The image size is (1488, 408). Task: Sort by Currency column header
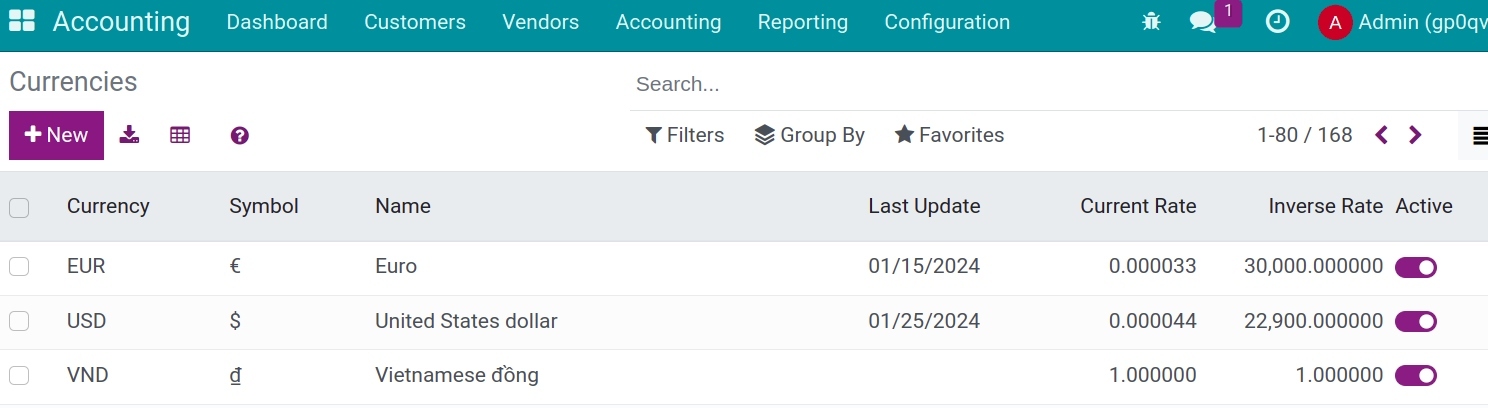108,206
